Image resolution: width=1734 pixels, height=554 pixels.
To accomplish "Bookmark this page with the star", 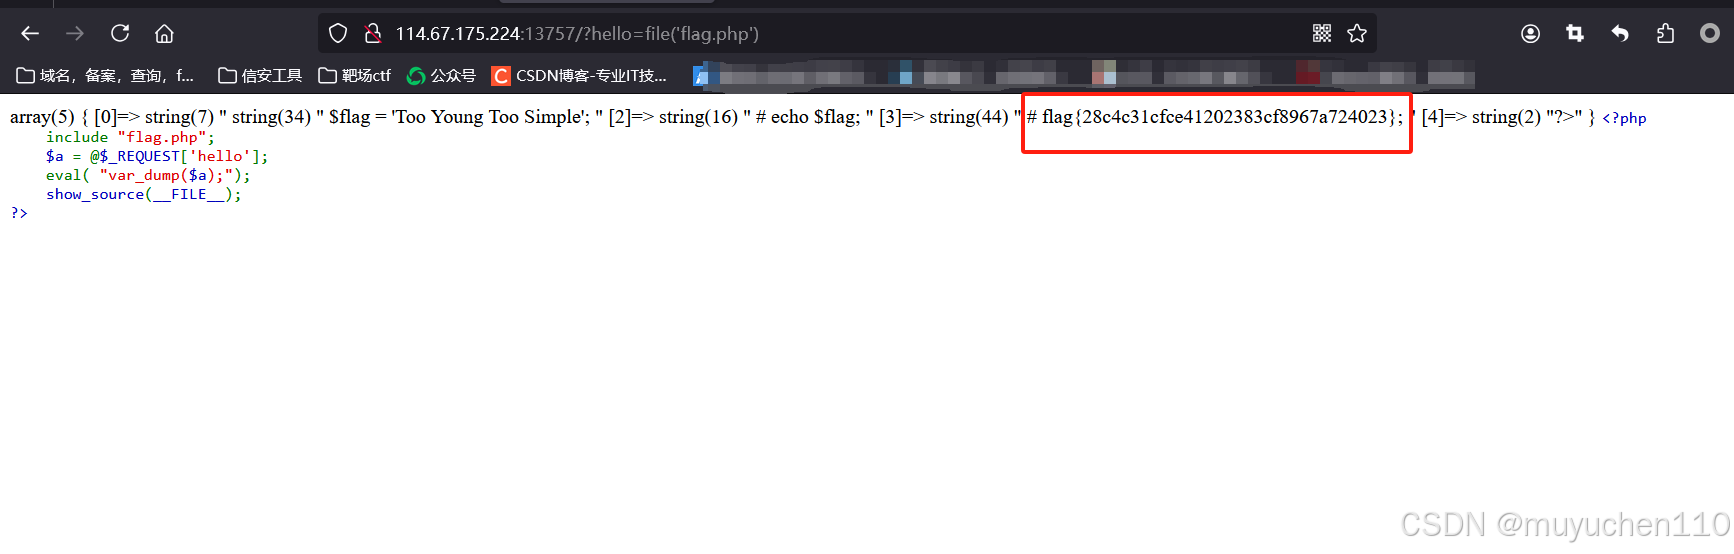I will pos(1357,34).
